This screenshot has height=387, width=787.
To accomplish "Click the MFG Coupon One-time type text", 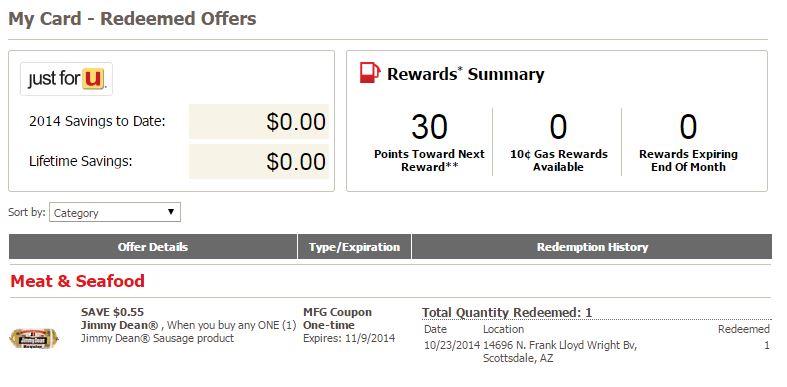I will pos(337,319).
